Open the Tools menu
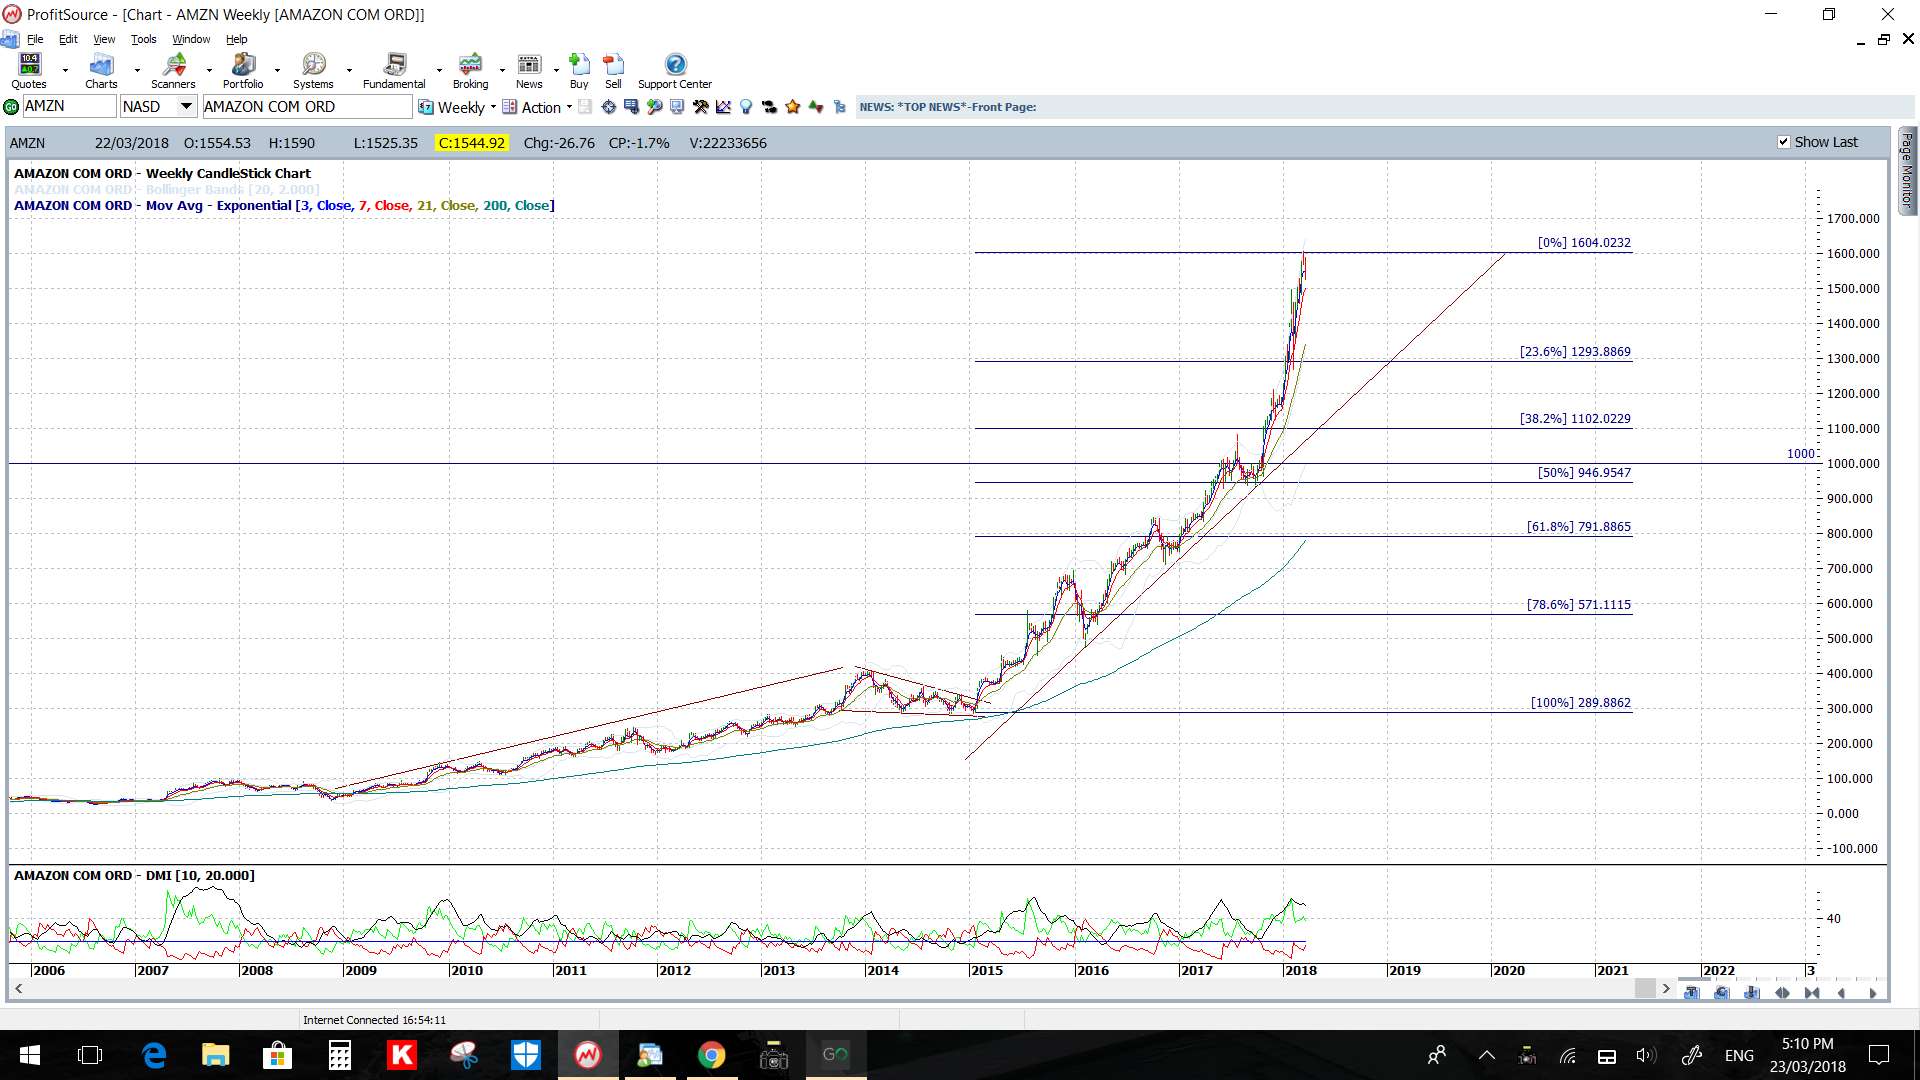This screenshot has height=1080, width=1920. 143,39
